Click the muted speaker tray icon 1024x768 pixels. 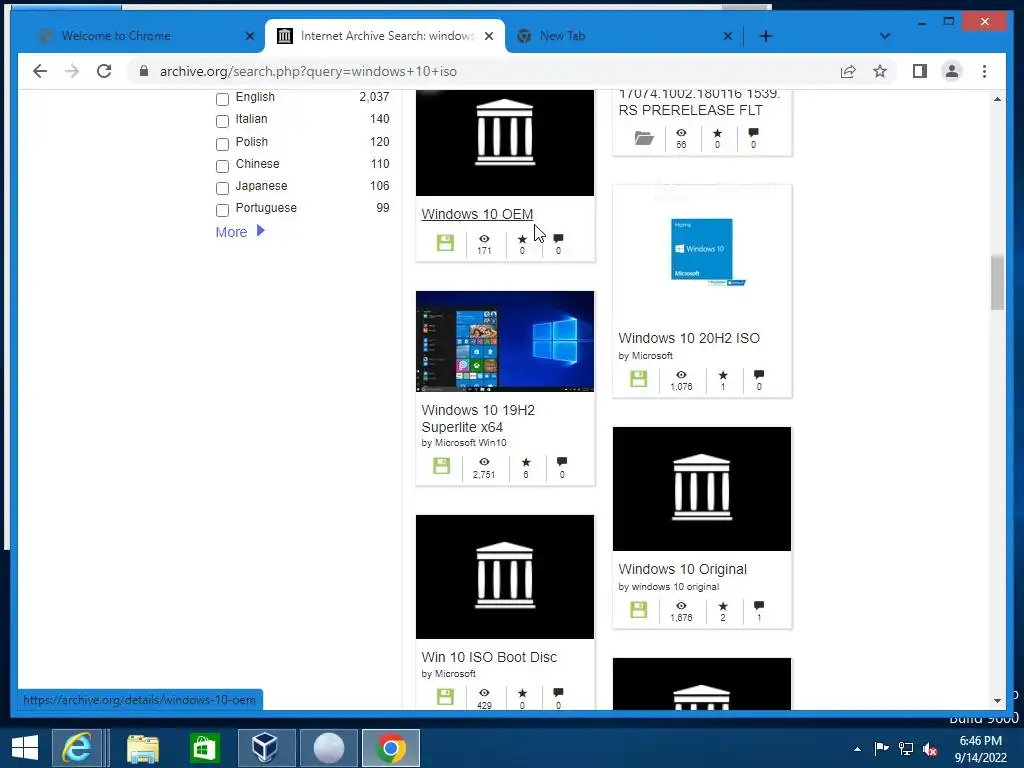pos(931,749)
